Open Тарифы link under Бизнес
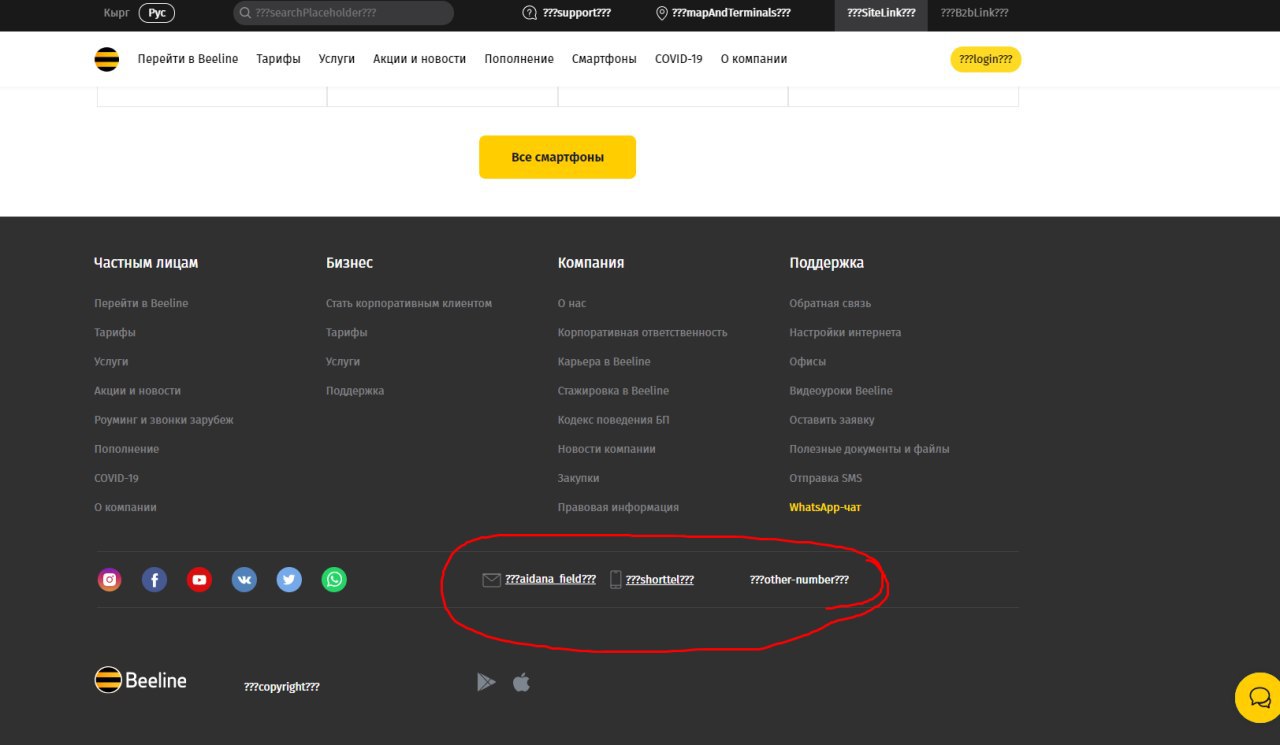Viewport: 1280px width, 745px height. click(347, 332)
